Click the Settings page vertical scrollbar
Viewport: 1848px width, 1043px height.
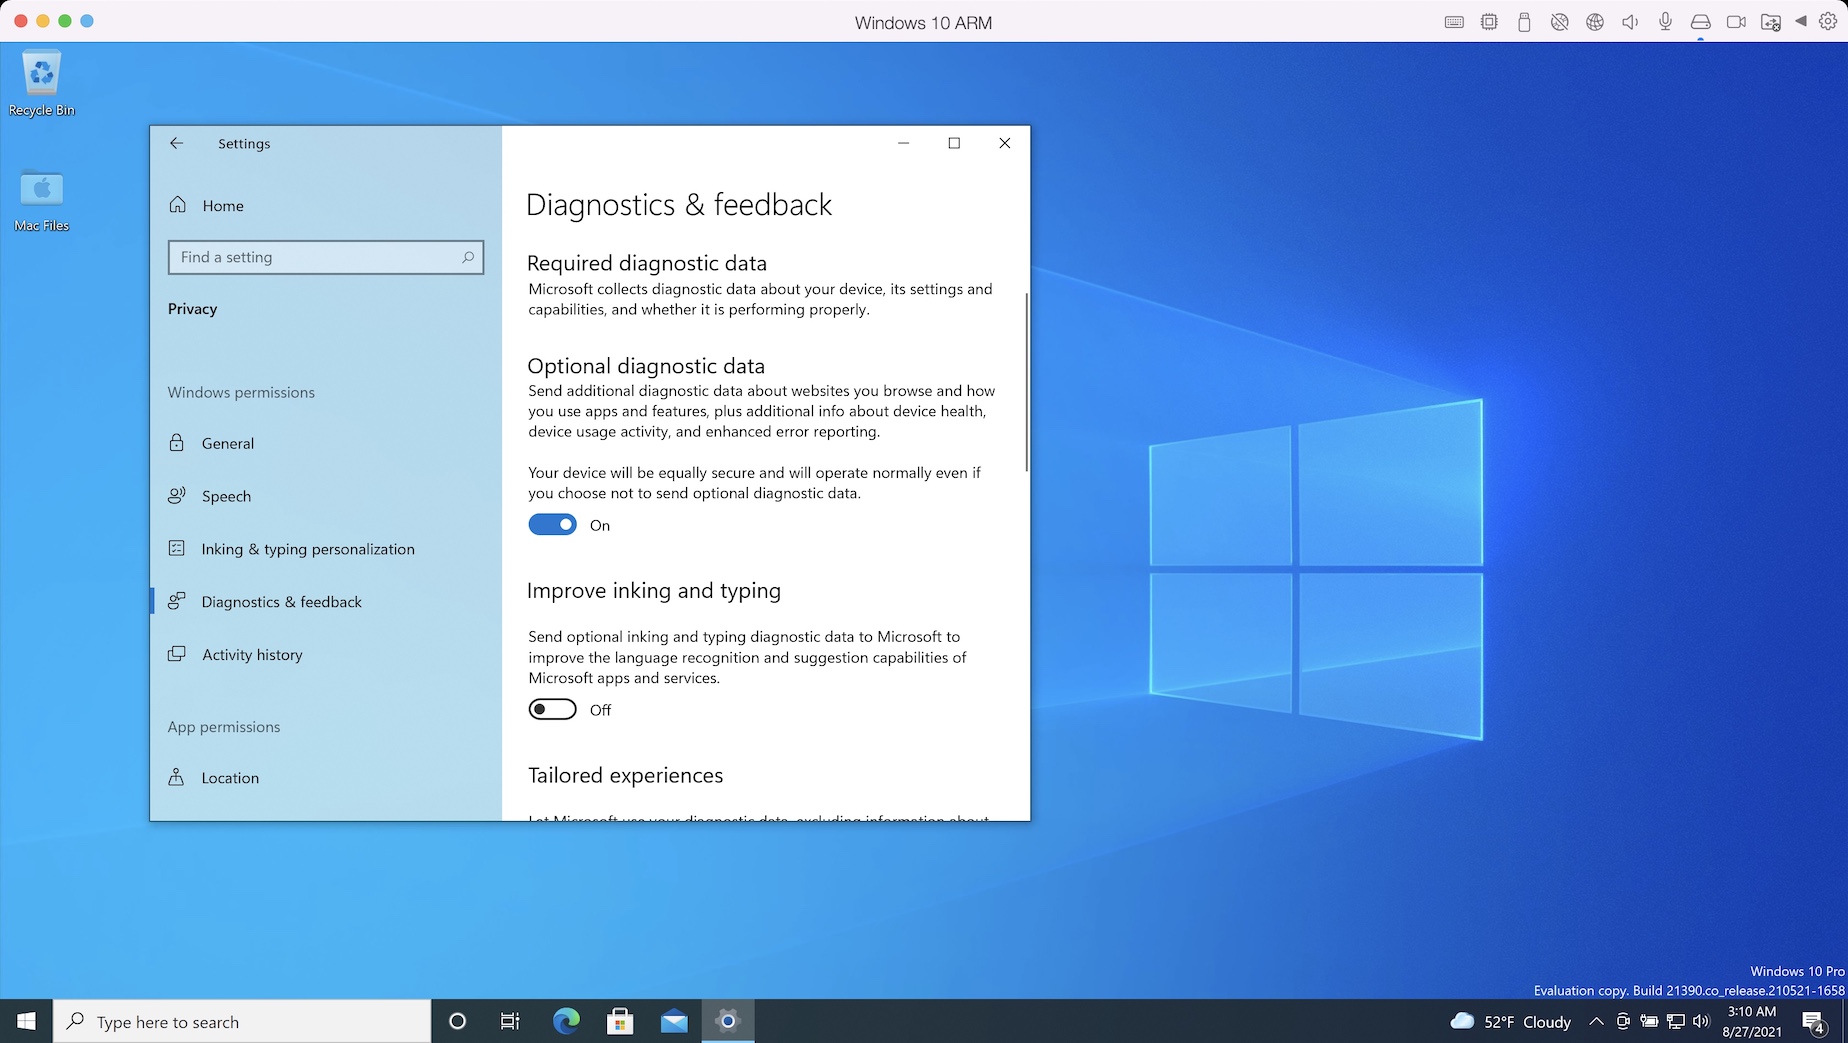pos(1026,382)
